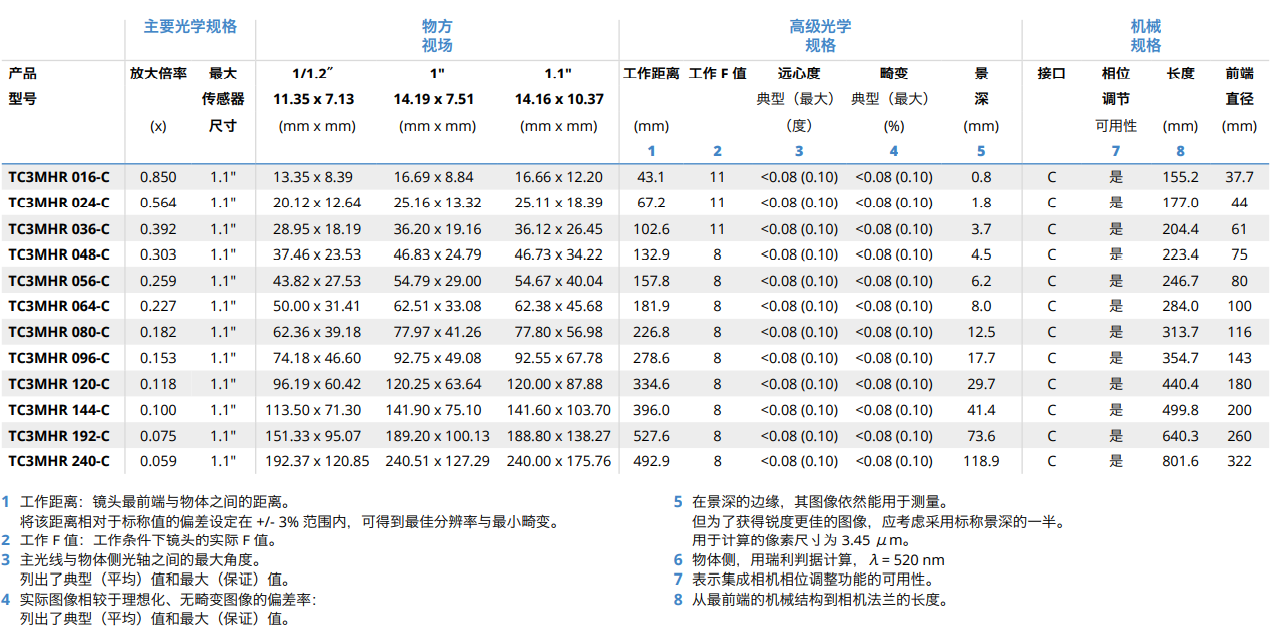Click the 前端直径 column header

[1239, 85]
